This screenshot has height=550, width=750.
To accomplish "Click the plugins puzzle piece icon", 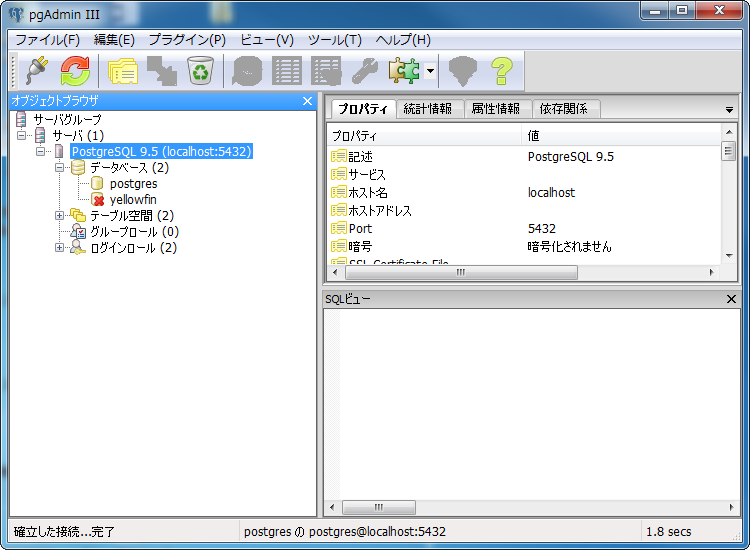I will tap(404, 71).
